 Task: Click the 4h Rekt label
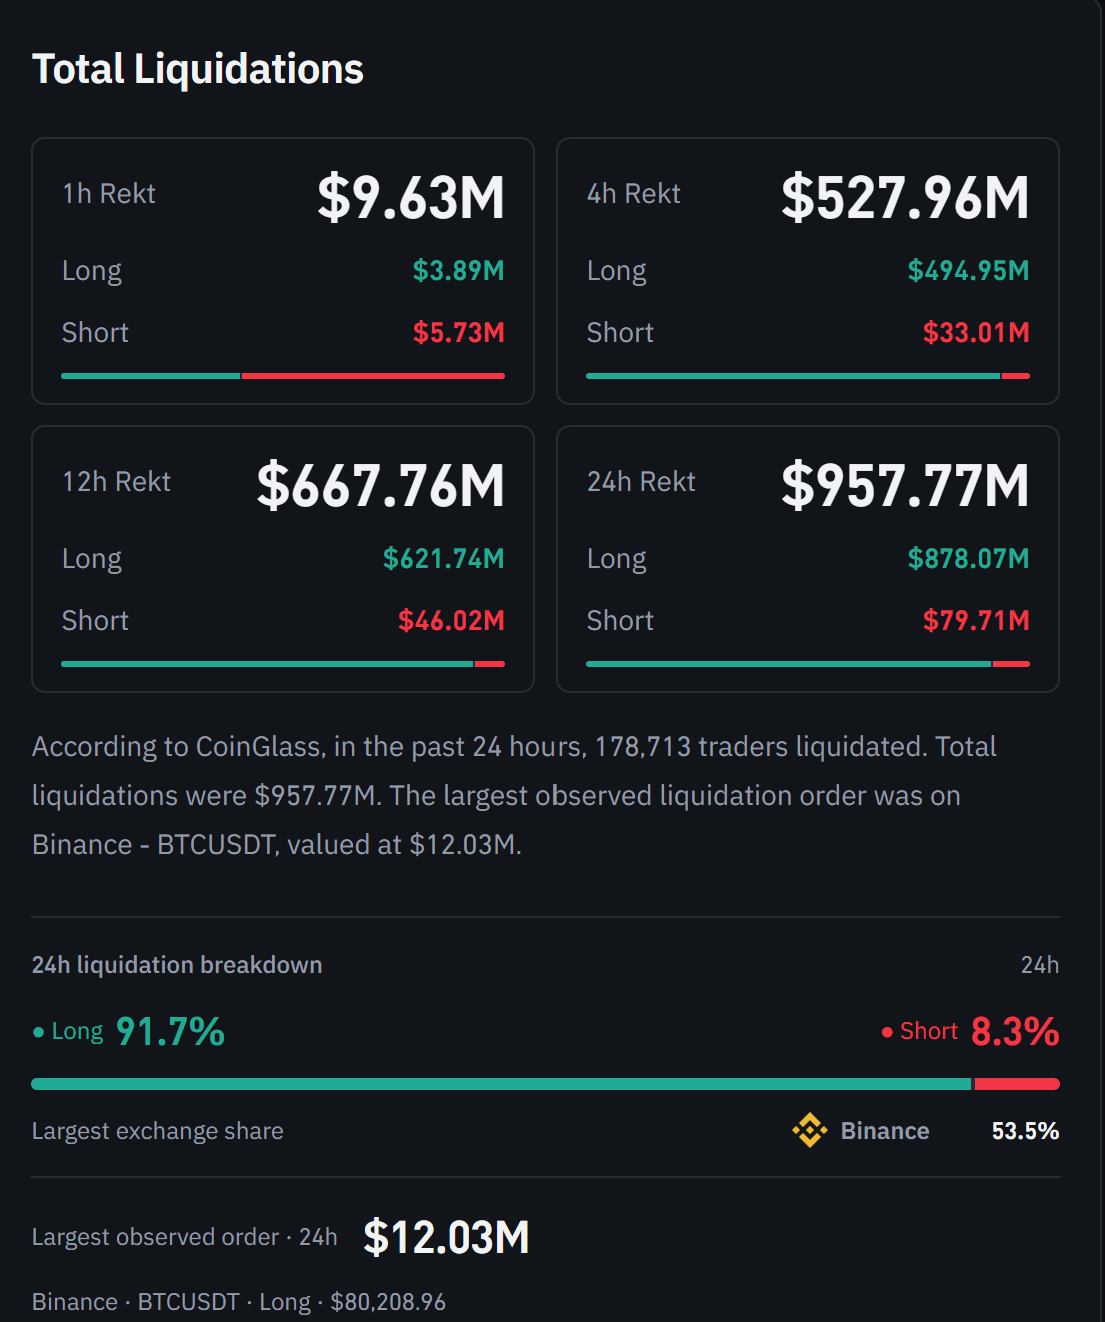click(634, 194)
